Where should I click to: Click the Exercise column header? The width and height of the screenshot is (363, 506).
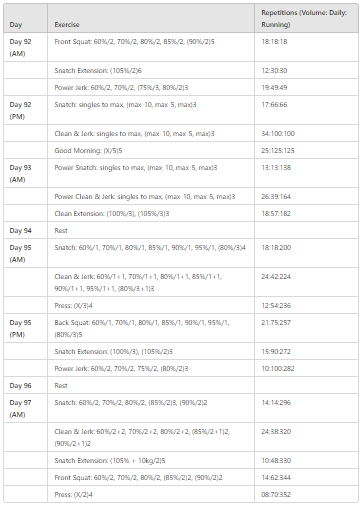(151, 18)
